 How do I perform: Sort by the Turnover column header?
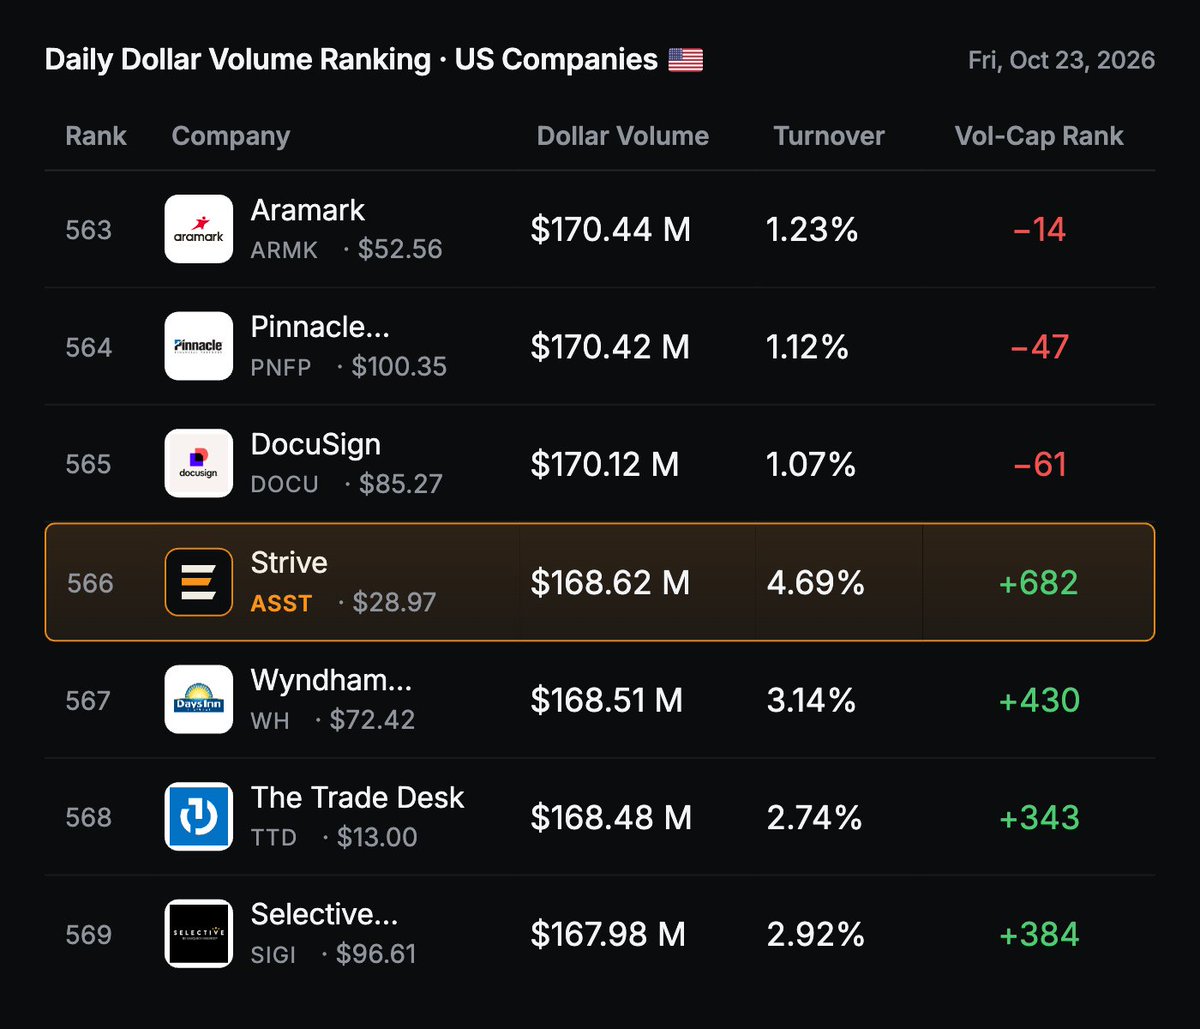pyautogui.click(x=829, y=136)
